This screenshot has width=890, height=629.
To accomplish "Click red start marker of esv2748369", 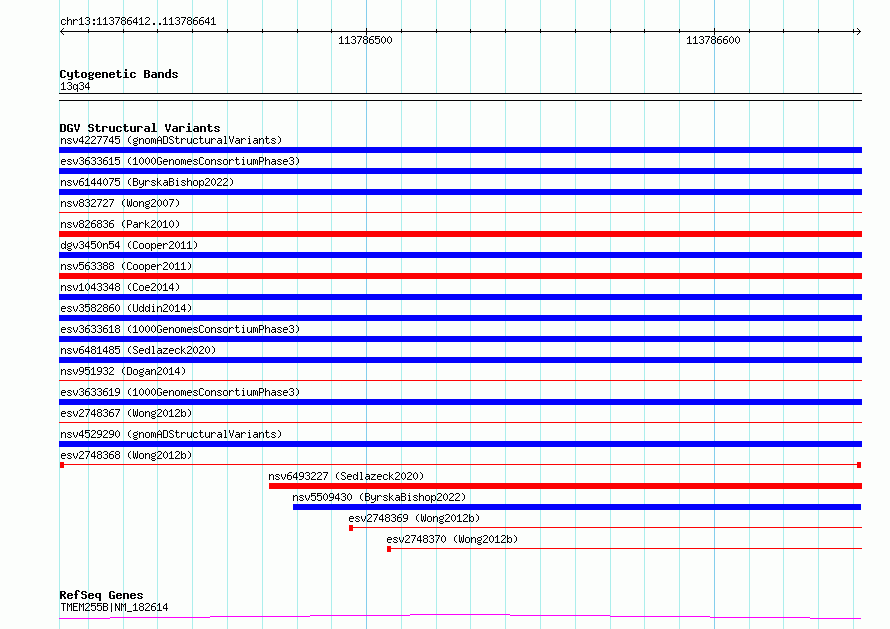I will 351,528.
